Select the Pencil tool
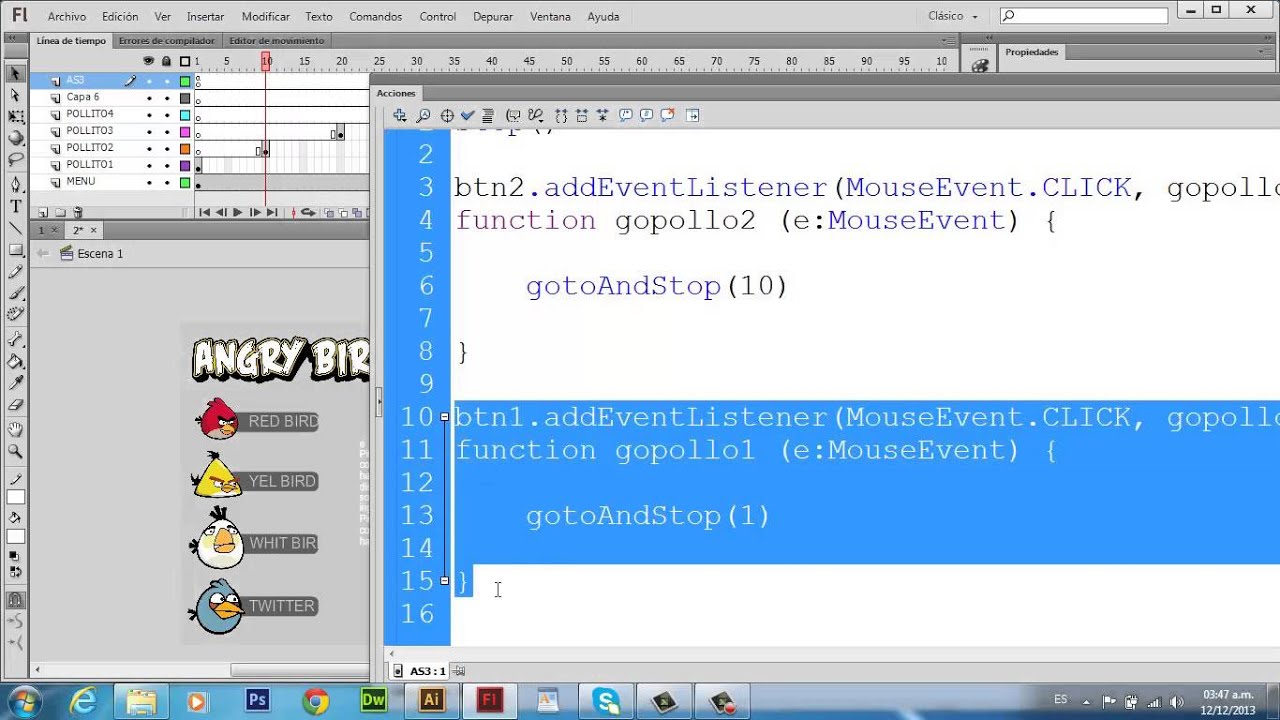The image size is (1280, 720). click(x=15, y=272)
